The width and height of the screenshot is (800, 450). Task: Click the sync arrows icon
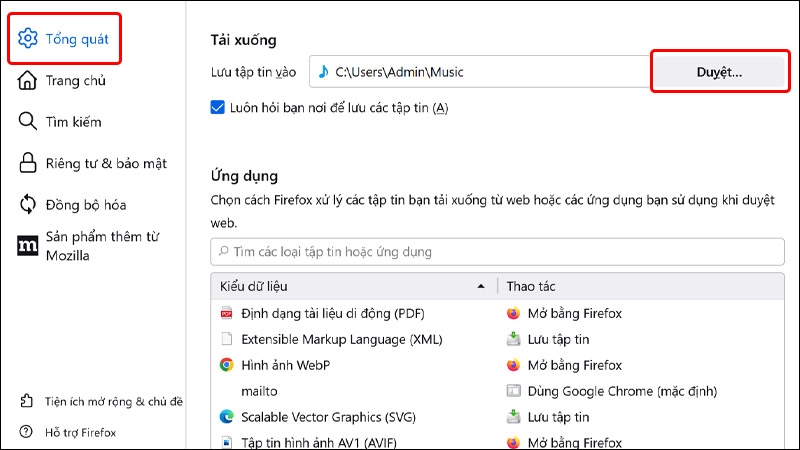pos(28,204)
